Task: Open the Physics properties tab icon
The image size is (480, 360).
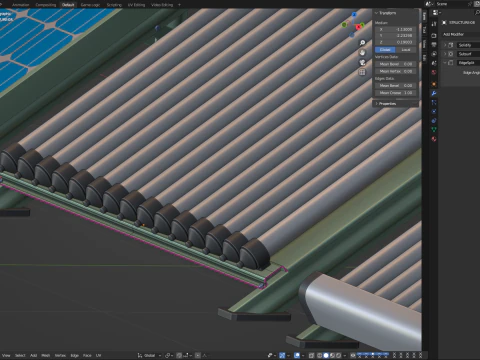Action: (434, 112)
